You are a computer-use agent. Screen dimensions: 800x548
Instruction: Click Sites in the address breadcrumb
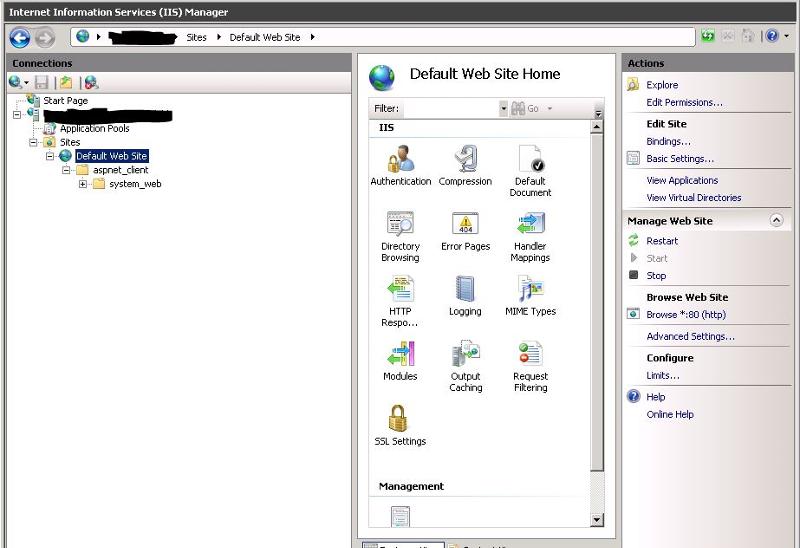pyautogui.click(x=196, y=37)
